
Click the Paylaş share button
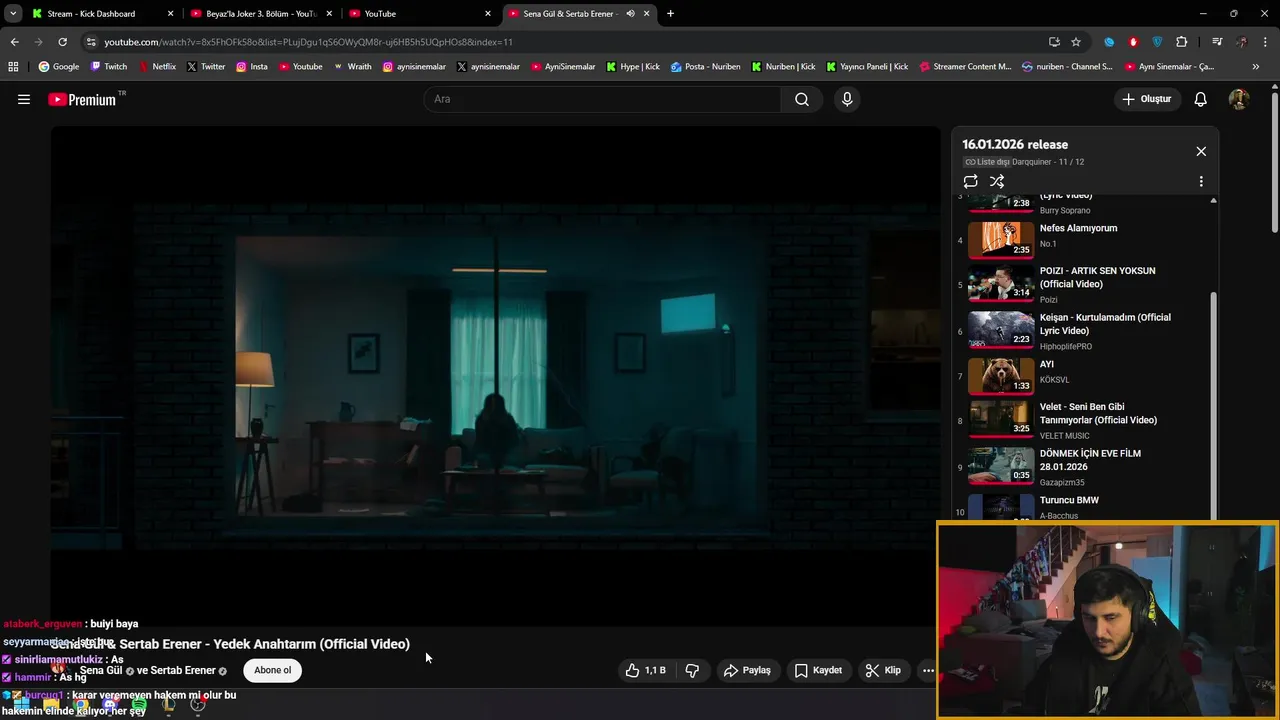point(747,670)
